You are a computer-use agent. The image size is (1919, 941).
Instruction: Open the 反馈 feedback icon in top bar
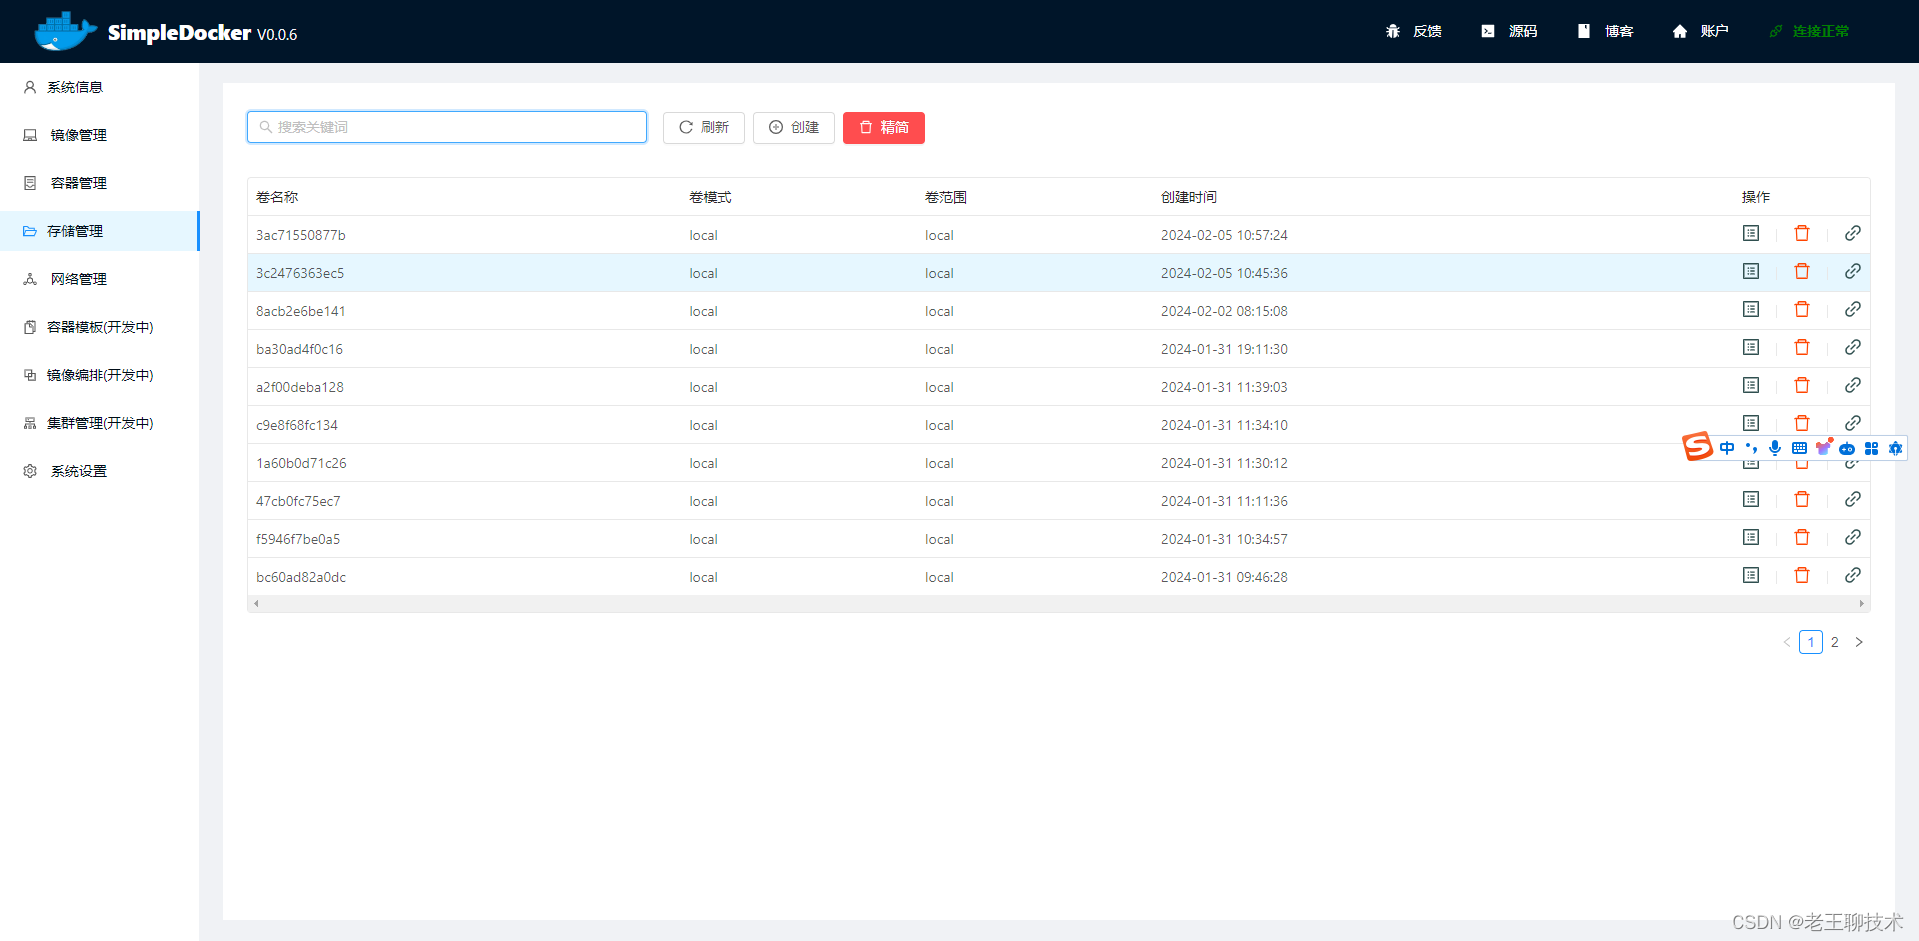(1393, 31)
